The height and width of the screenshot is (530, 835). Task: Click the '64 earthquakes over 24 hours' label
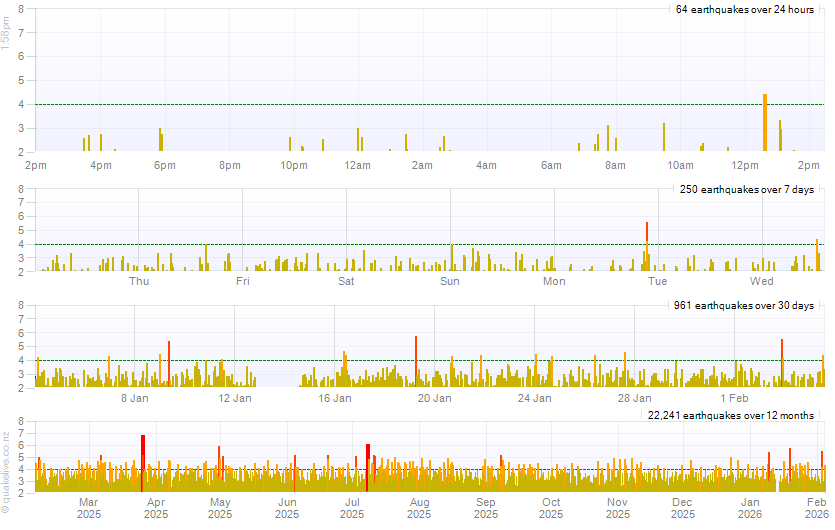coord(745,9)
